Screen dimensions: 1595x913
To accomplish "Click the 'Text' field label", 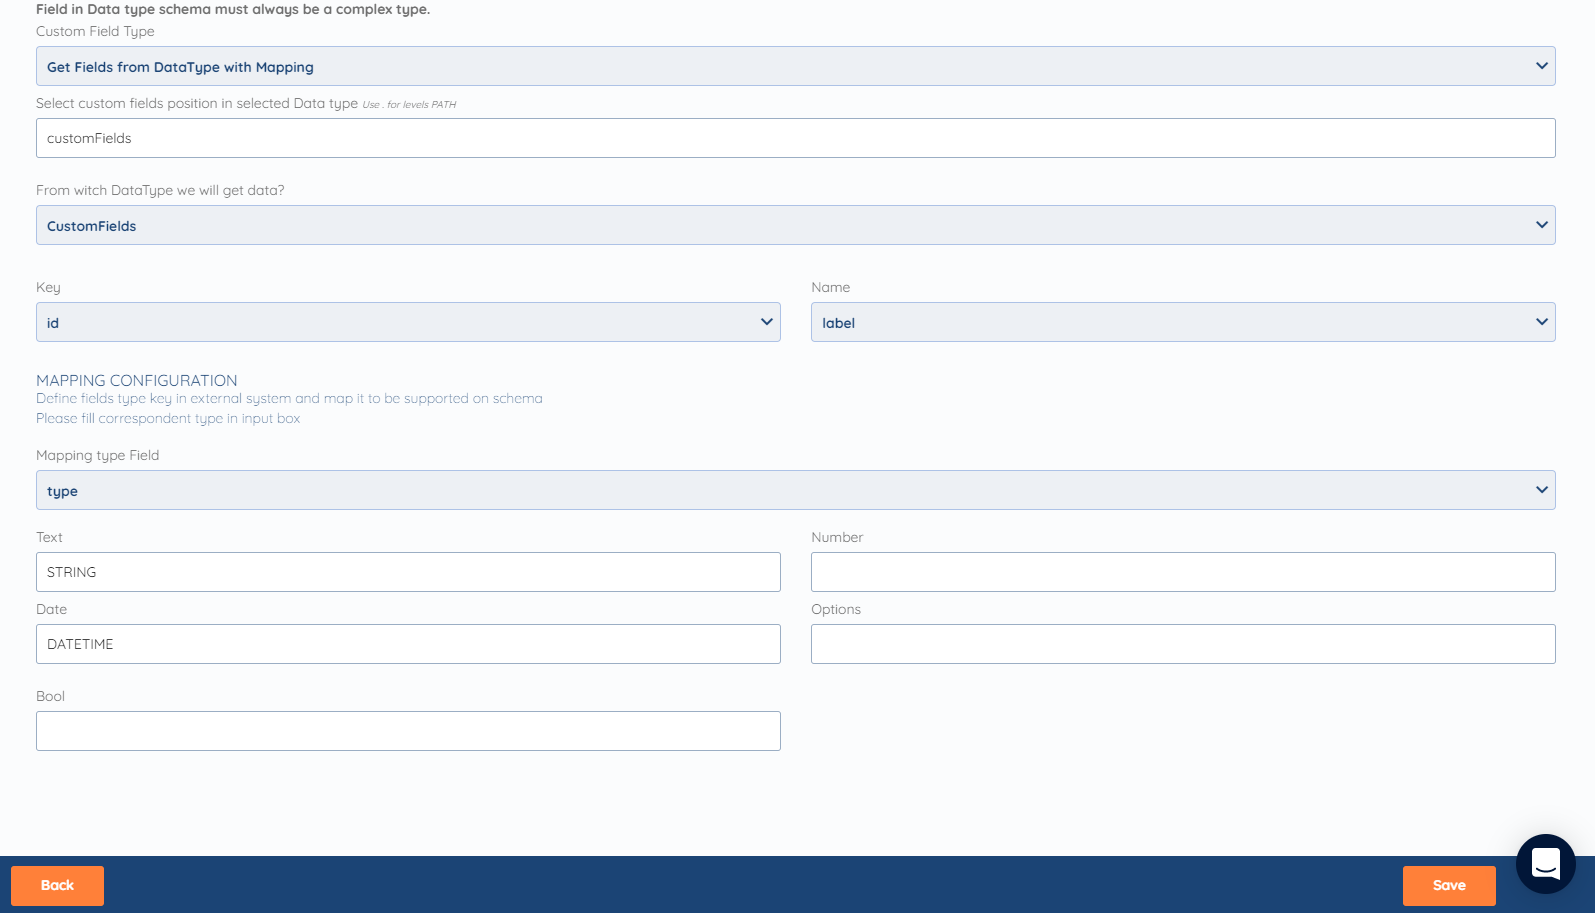I will (x=49, y=537).
